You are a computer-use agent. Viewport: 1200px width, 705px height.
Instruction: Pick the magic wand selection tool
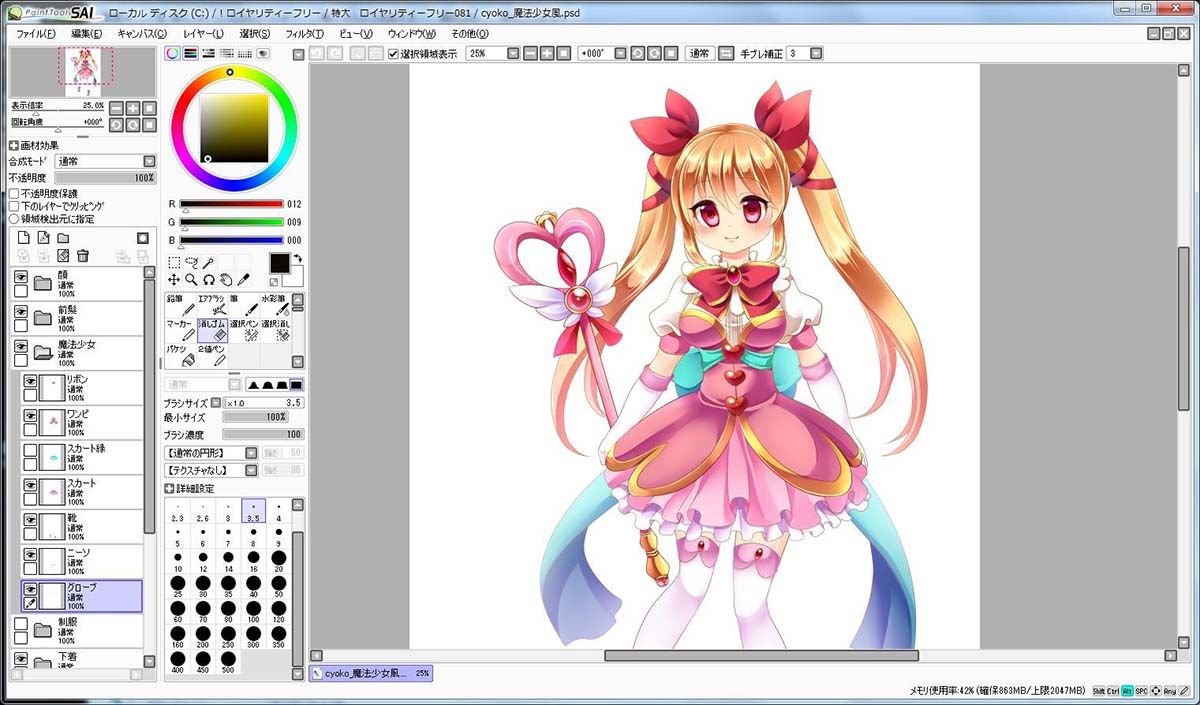point(209,263)
